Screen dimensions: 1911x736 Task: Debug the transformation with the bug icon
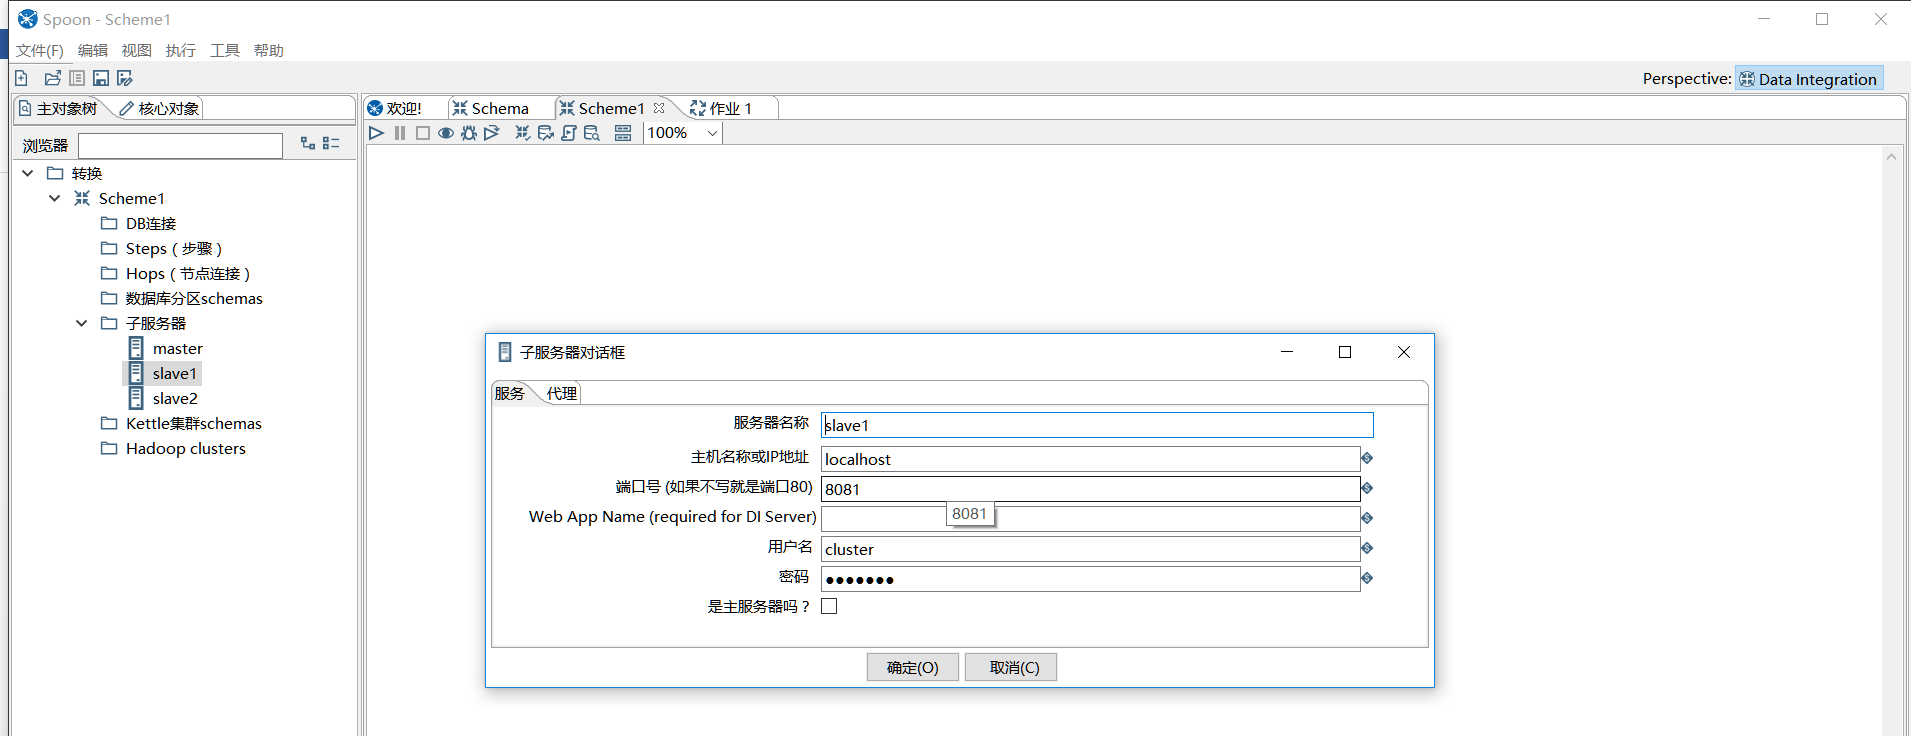[469, 133]
